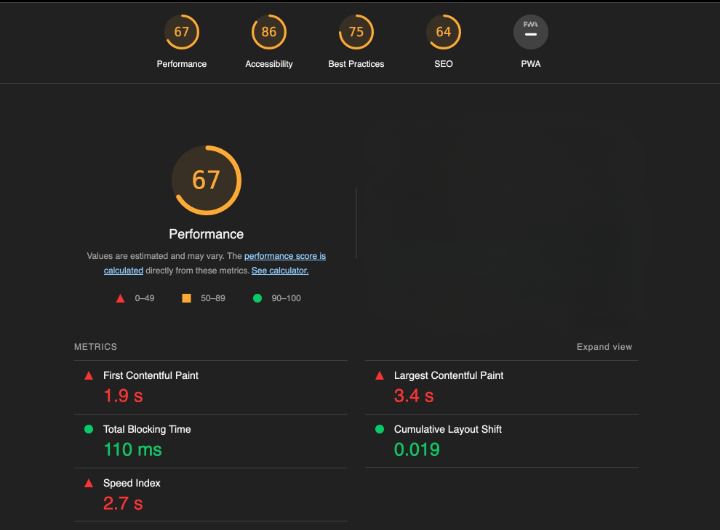Open Best Practices score gauge 75
Screen dimensions: 720x530
[x=356, y=32]
